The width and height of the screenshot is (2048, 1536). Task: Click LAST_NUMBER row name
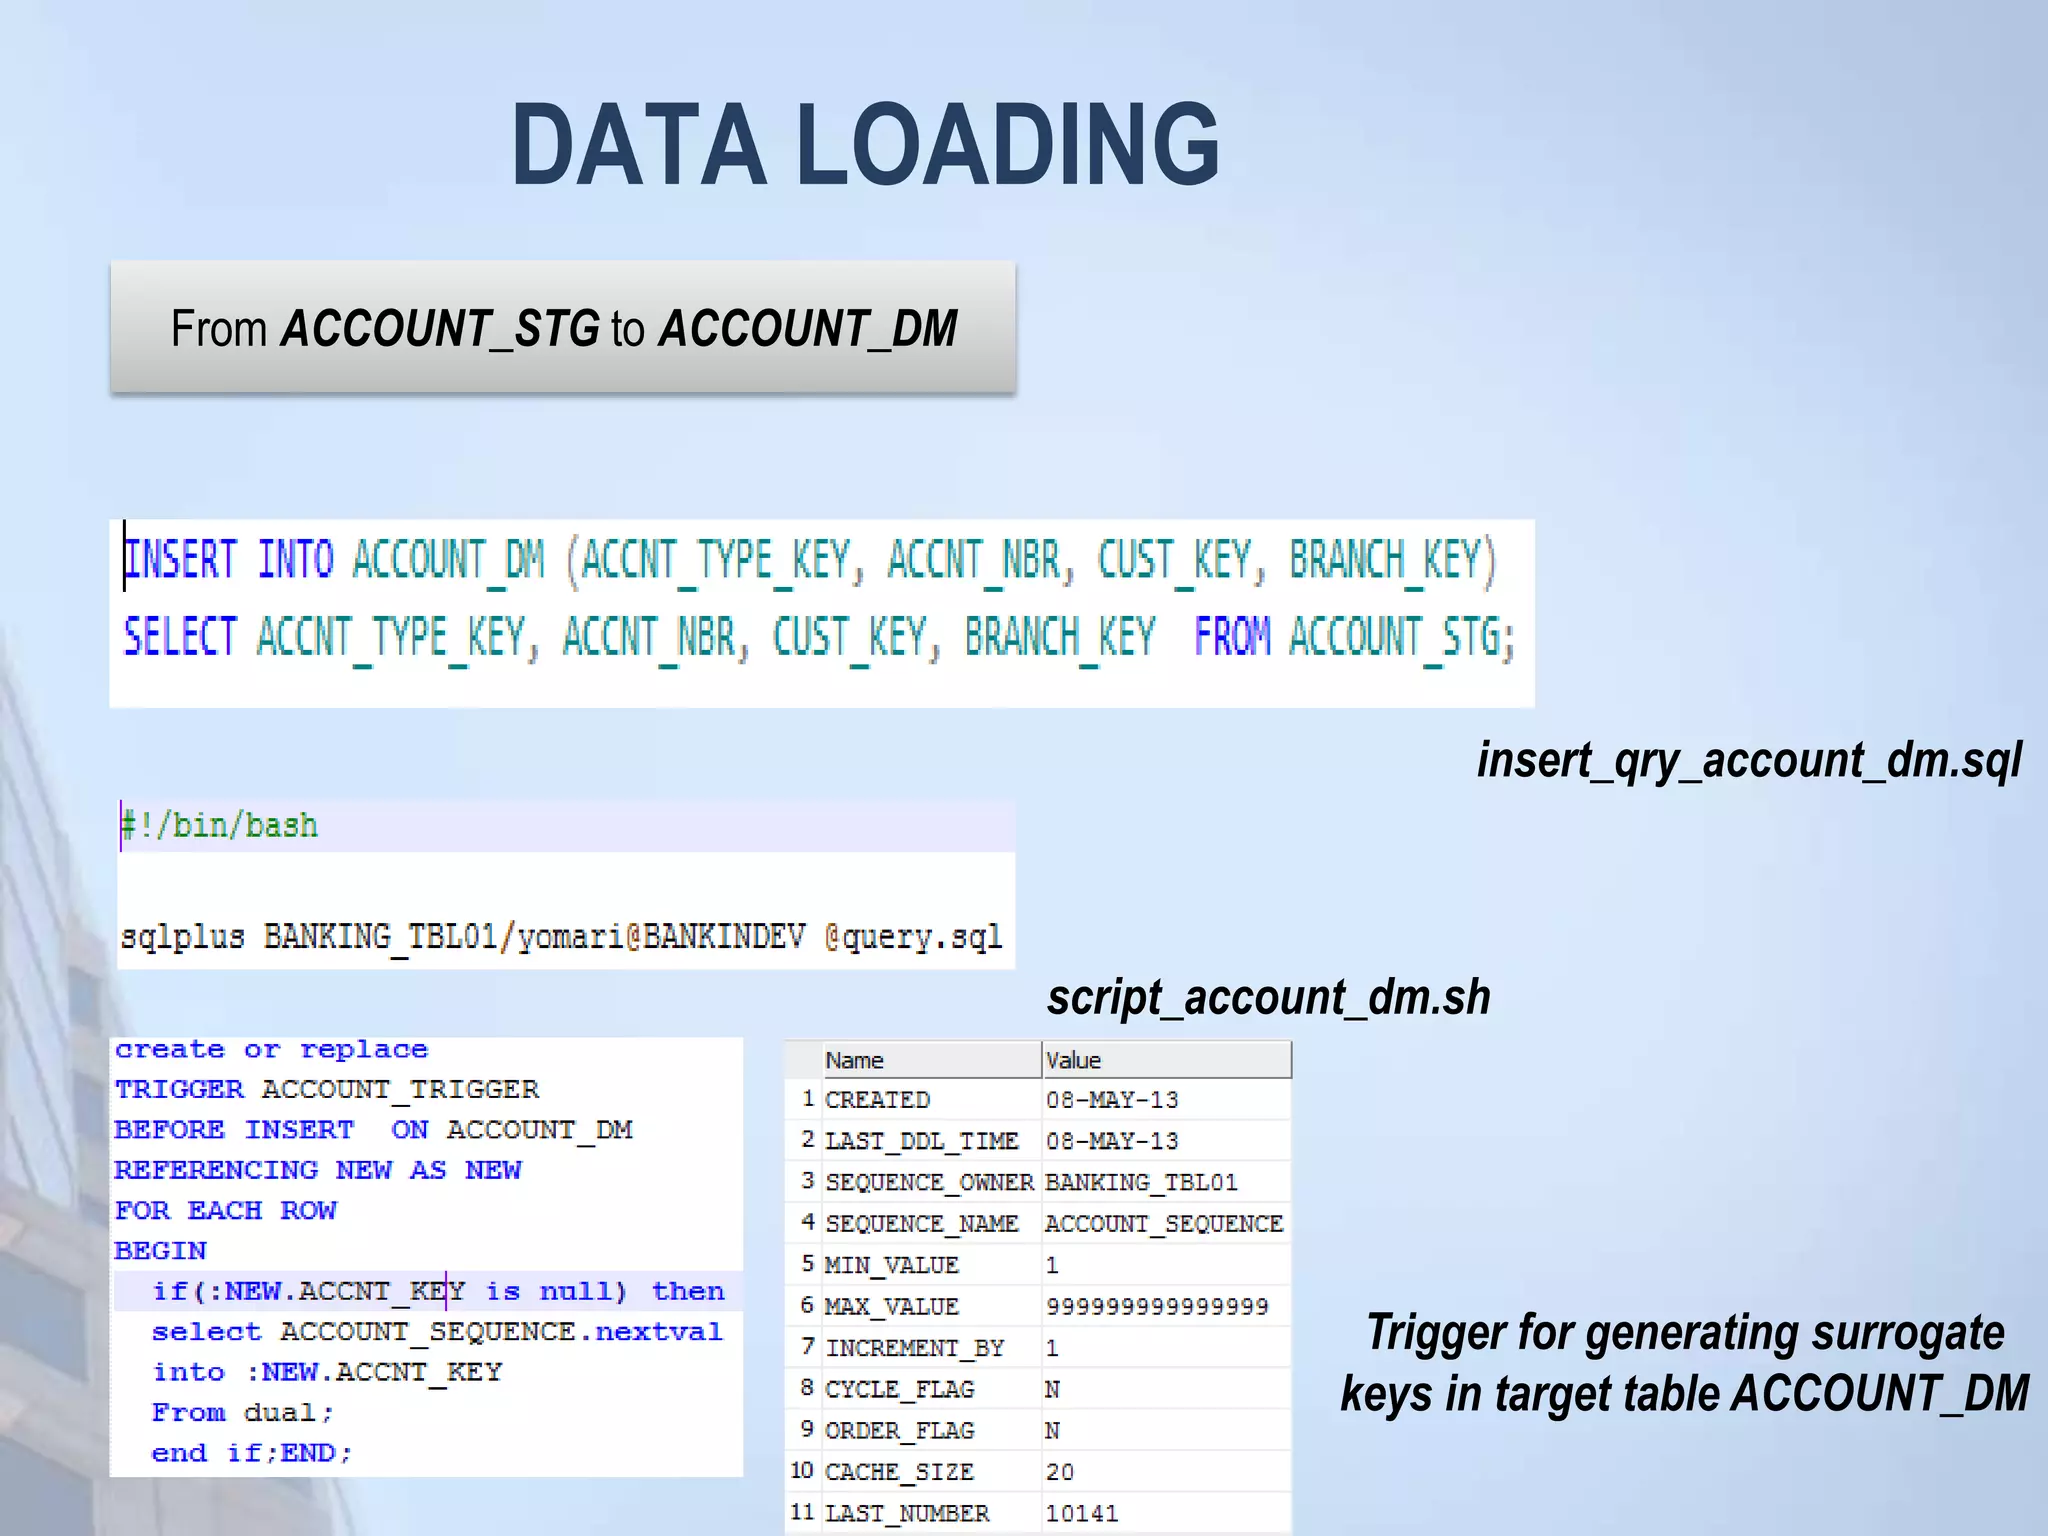pos(930,1513)
